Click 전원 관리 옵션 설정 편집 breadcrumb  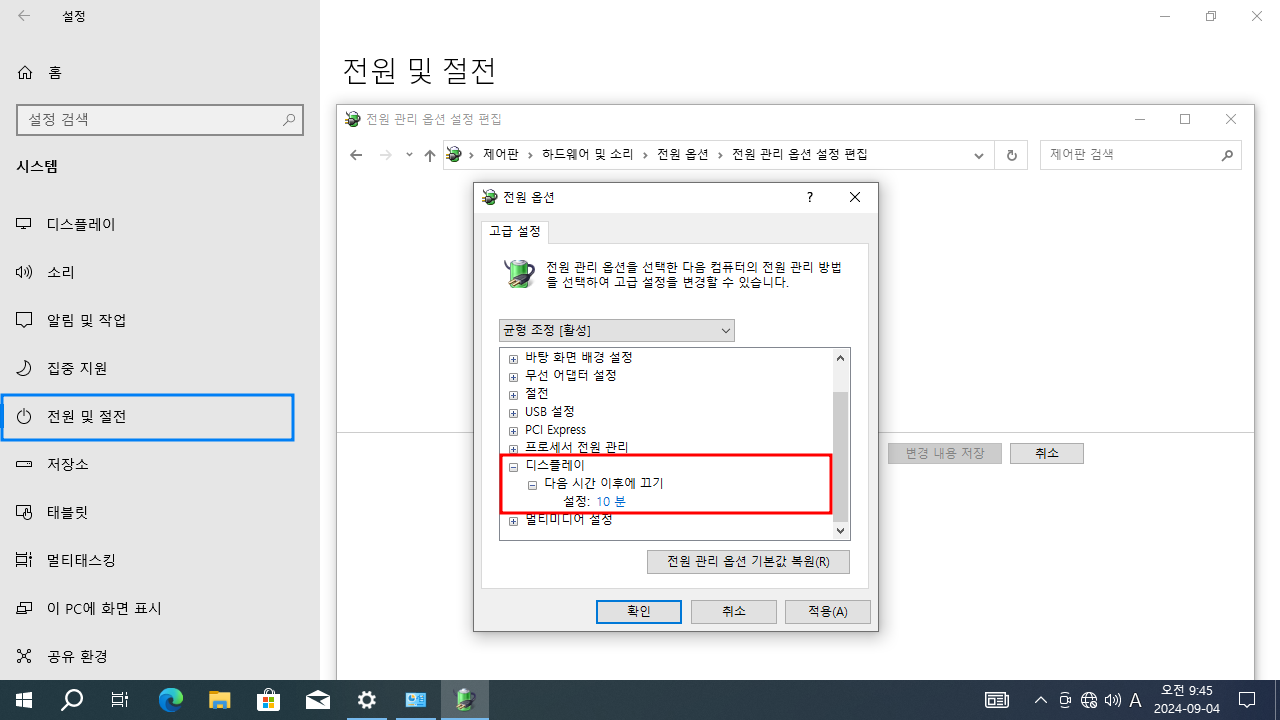[800, 155]
